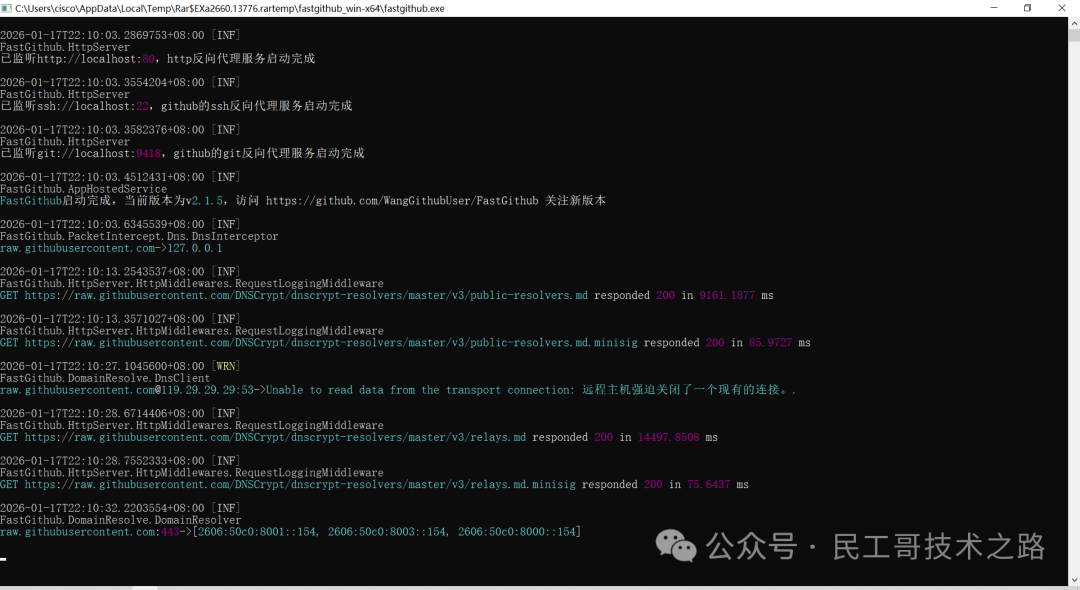Click the public-resolvers.md.minisig request URL

click(331, 343)
